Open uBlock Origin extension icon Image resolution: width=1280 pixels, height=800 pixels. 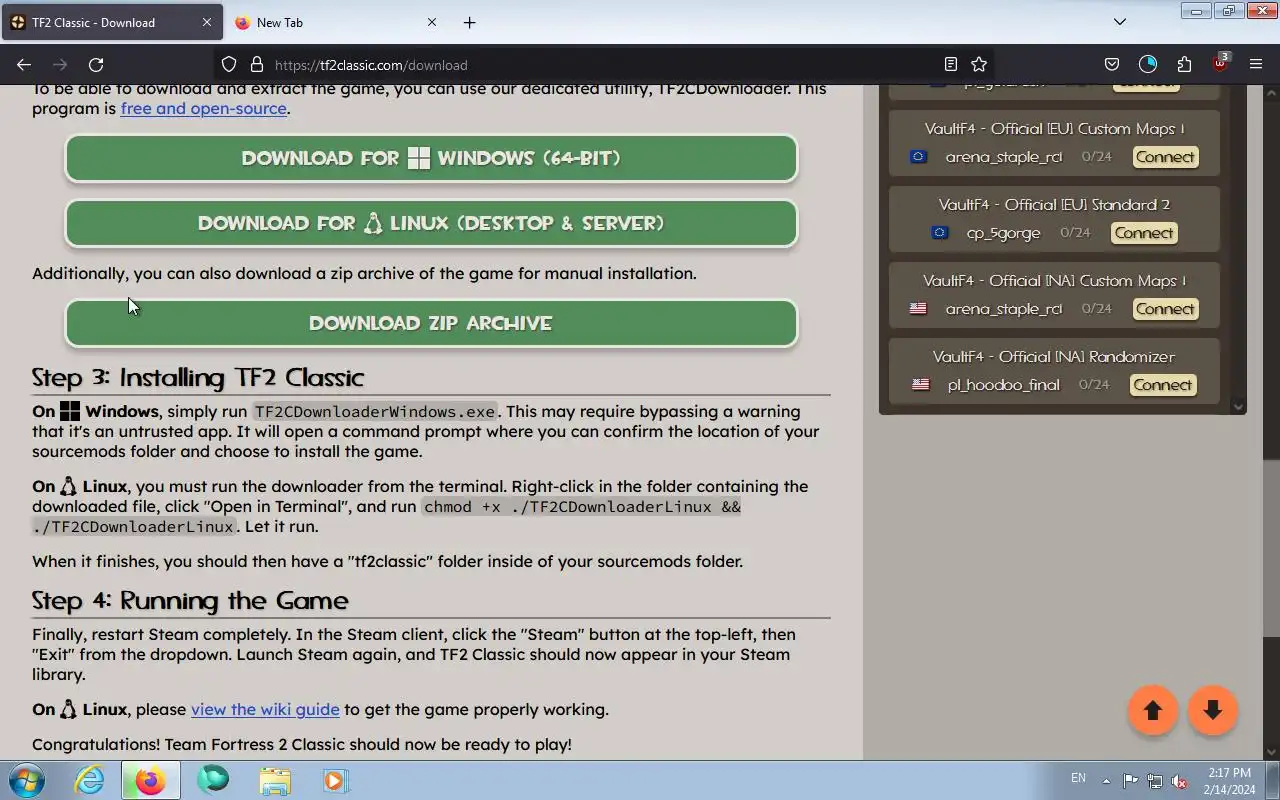1220,65
